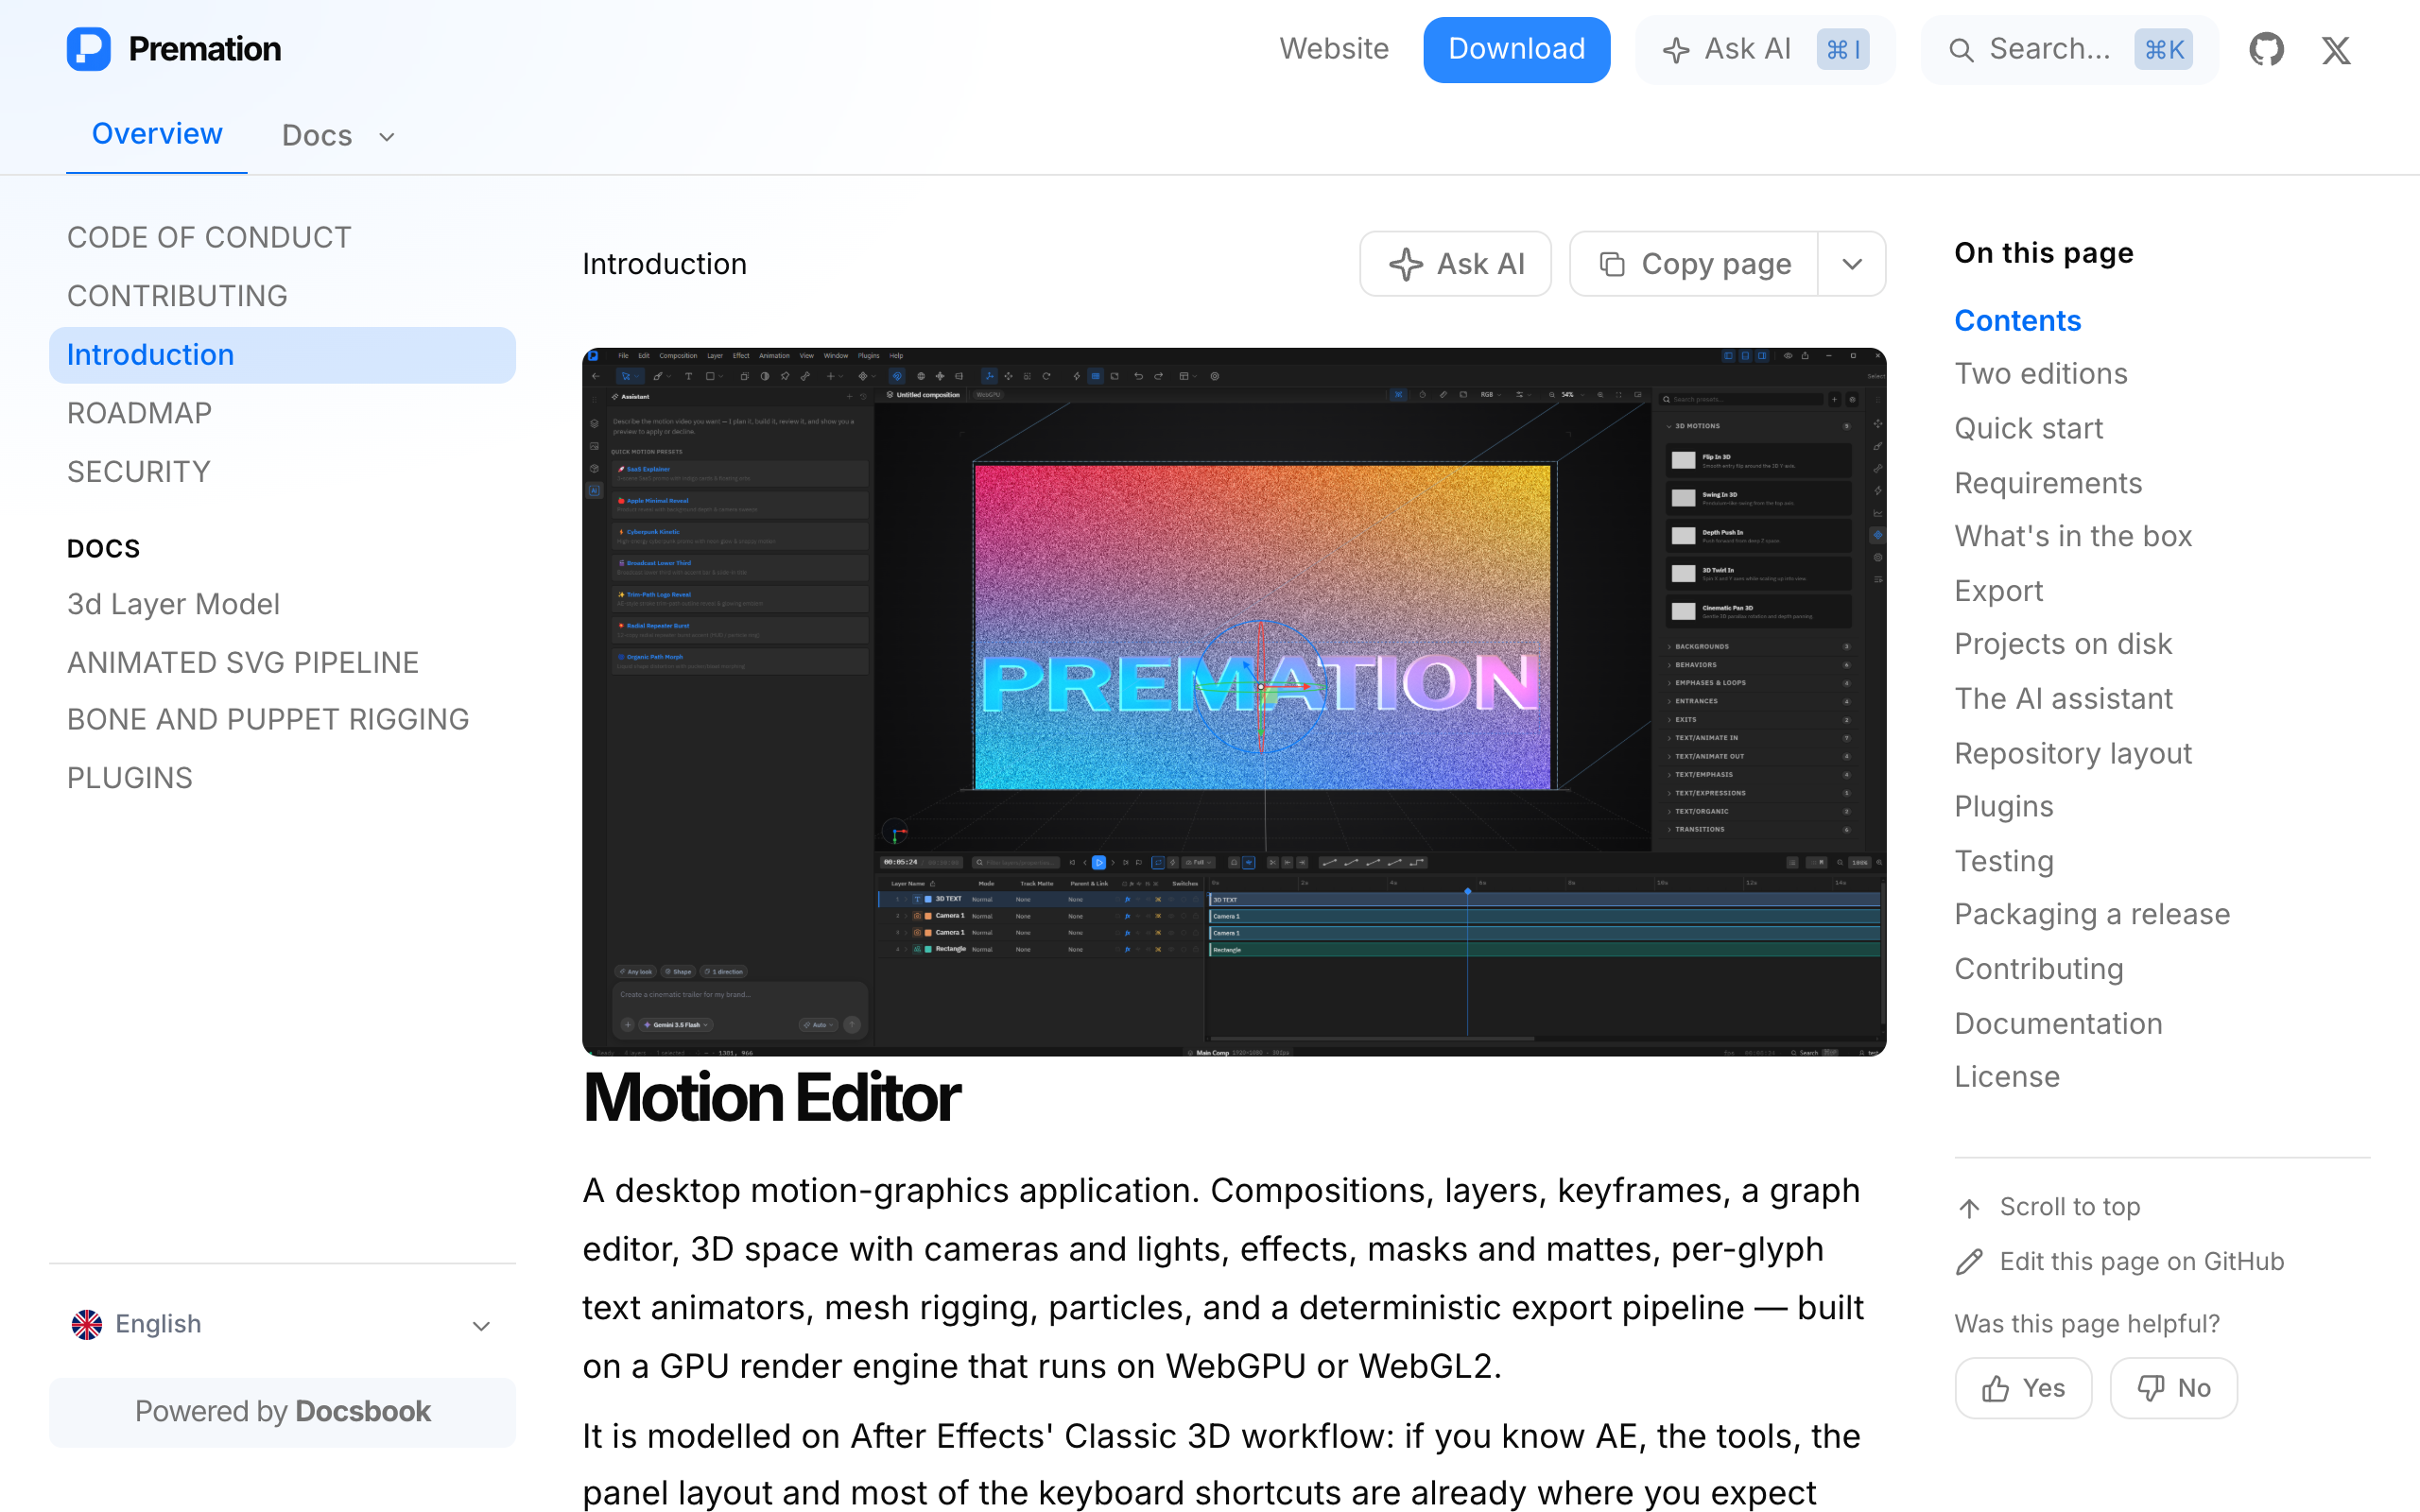Click the Premation logo icon
Screen dimensions: 2420x1512
(x=89, y=49)
